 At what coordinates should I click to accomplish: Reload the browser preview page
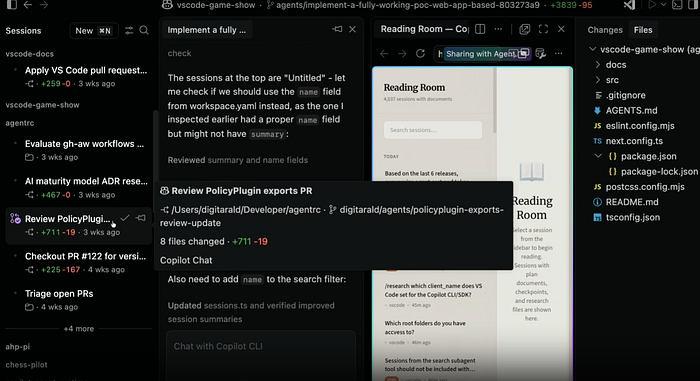point(421,54)
